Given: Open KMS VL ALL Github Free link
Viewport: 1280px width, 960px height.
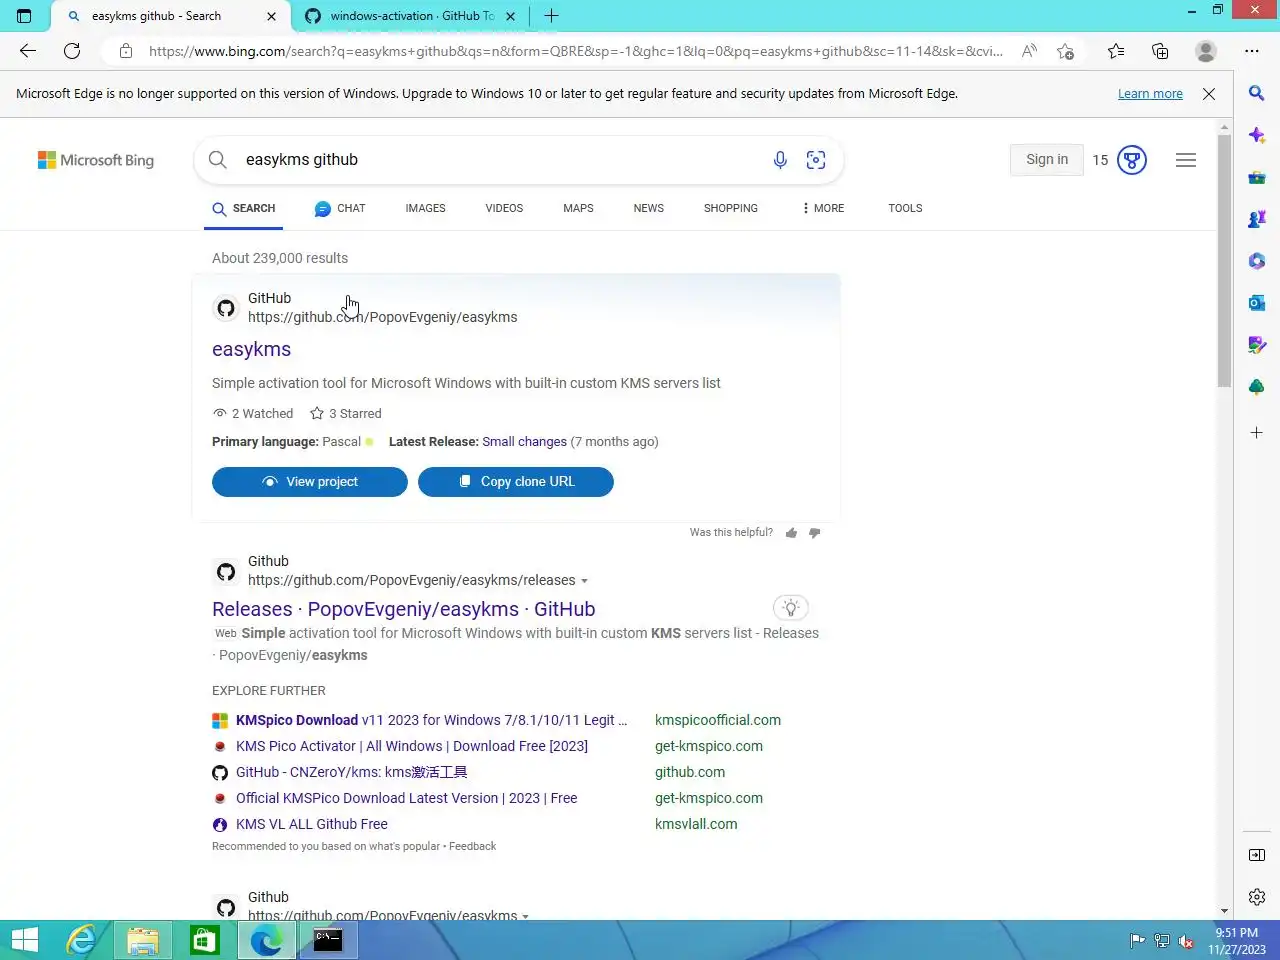Looking at the screenshot, I should pos(312,824).
